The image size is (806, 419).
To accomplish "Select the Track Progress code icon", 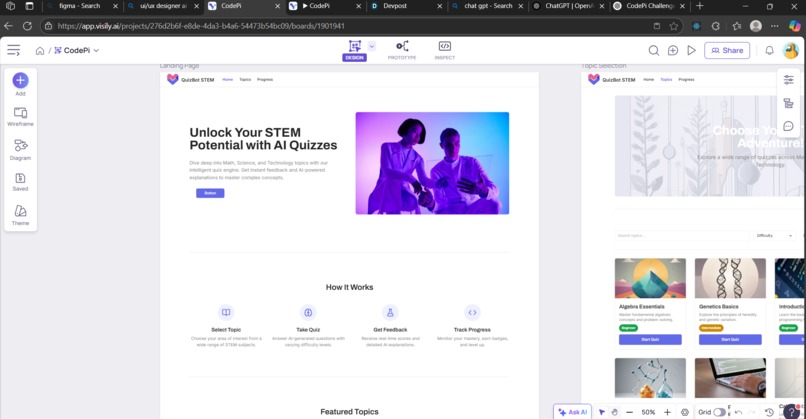I will click(472, 312).
